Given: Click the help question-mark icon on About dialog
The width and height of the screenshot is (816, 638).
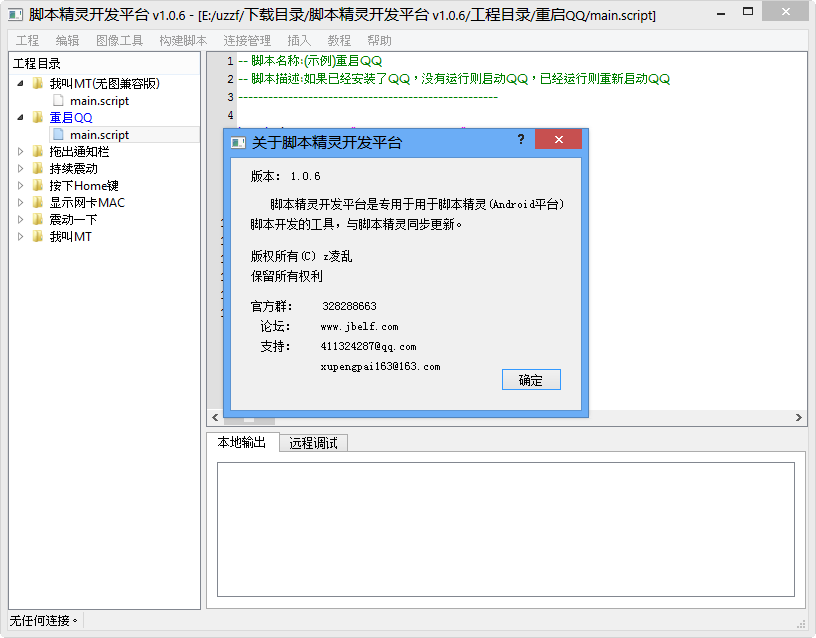Looking at the screenshot, I should 521,140.
